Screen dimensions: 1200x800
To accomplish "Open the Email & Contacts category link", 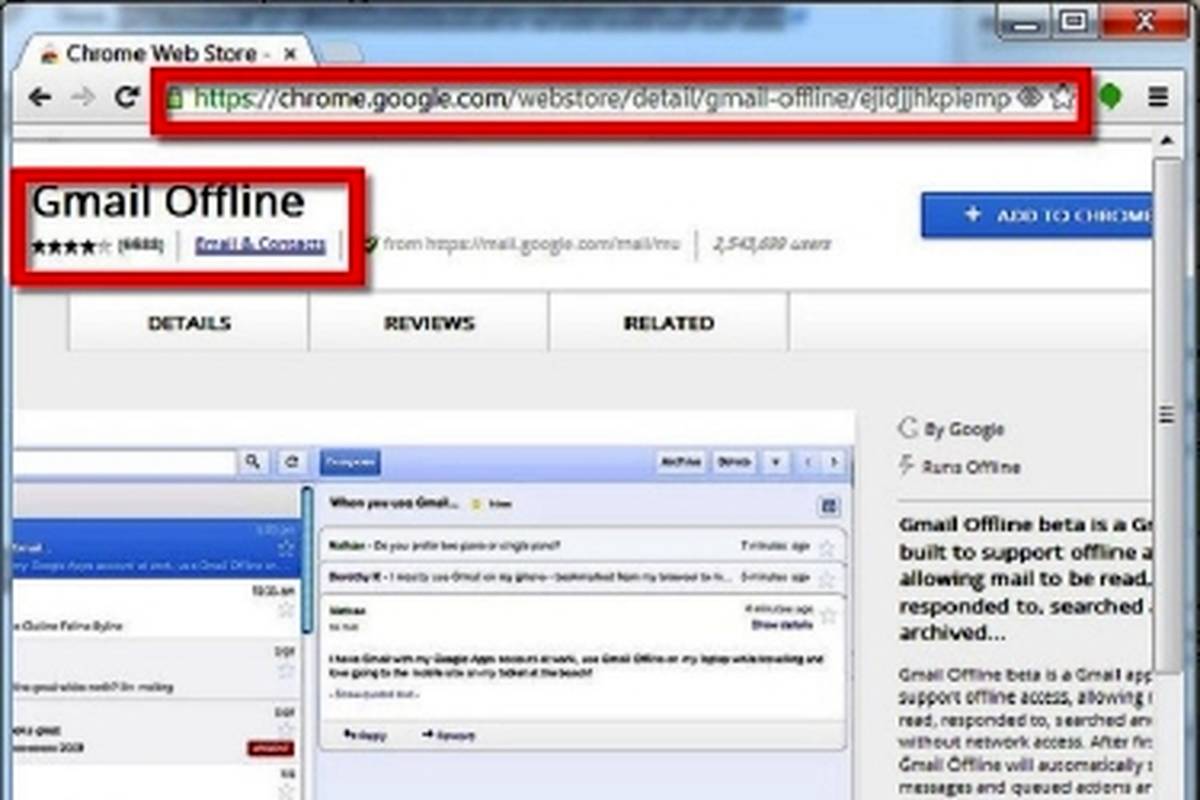I will point(260,244).
